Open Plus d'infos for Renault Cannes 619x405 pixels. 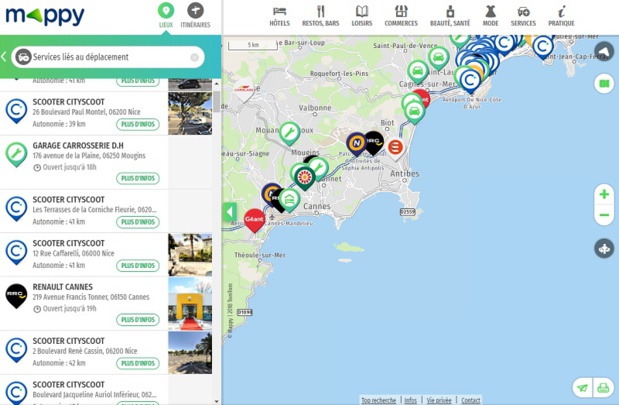tap(138, 320)
